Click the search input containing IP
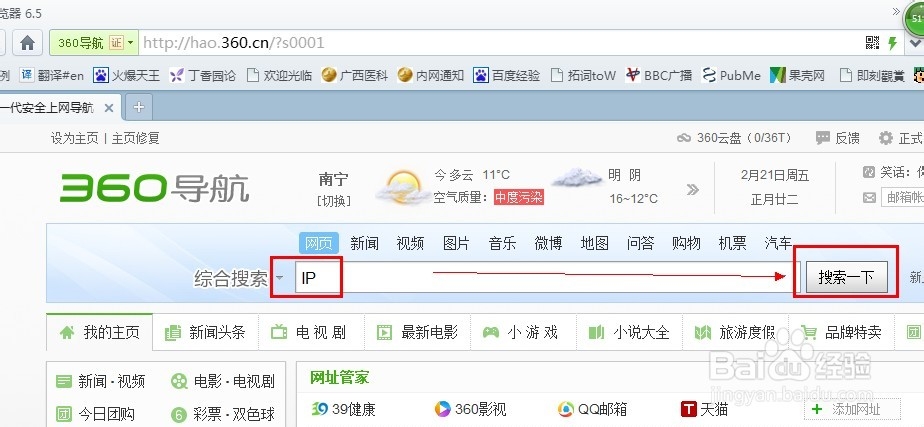This screenshot has width=924, height=427. (x=548, y=277)
